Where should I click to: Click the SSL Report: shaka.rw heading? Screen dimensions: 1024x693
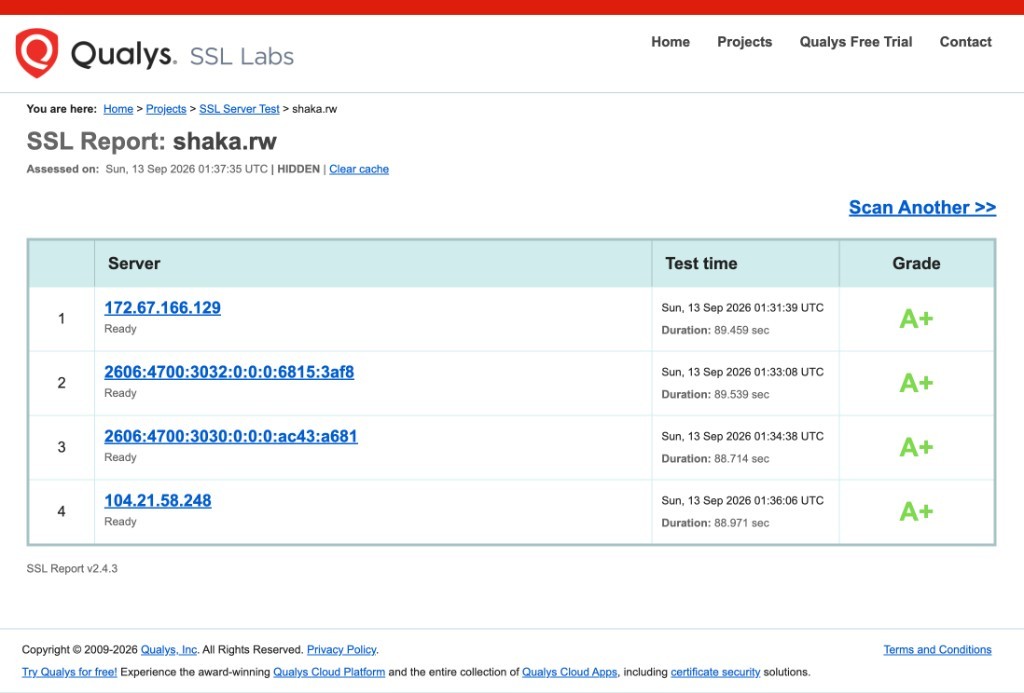[152, 141]
